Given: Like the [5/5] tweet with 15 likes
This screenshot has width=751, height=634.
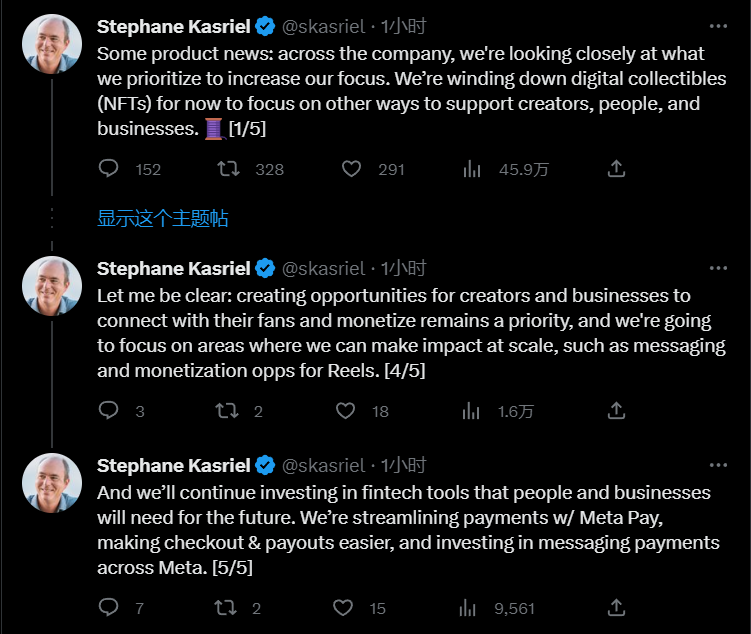Looking at the screenshot, I should 345,607.
